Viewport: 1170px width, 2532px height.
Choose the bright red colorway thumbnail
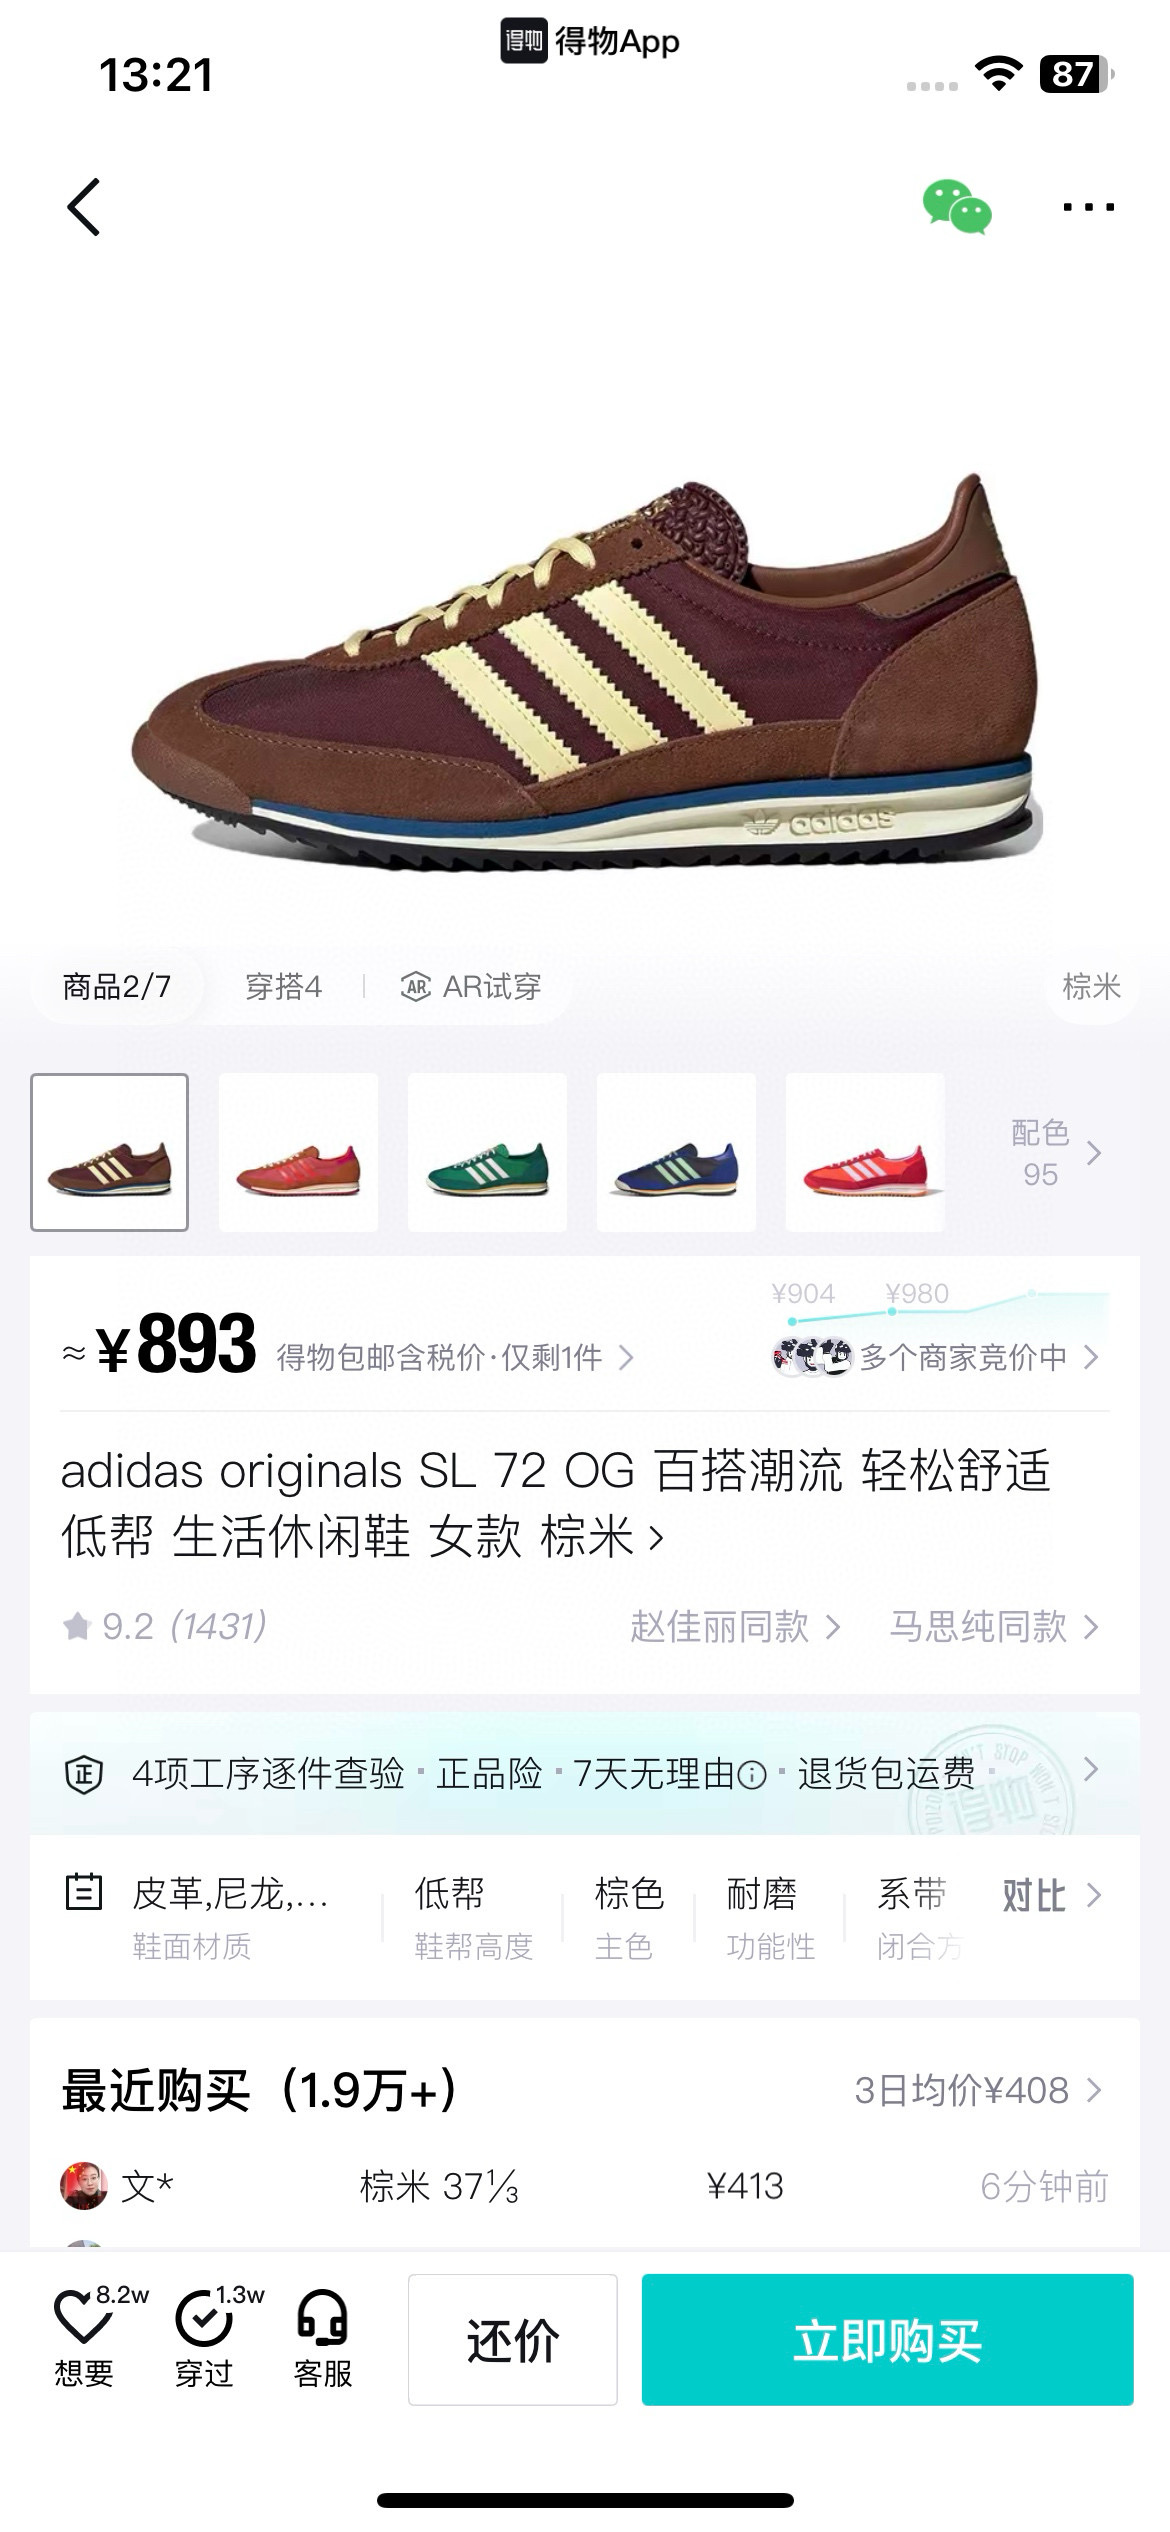pyautogui.click(x=865, y=1152)
